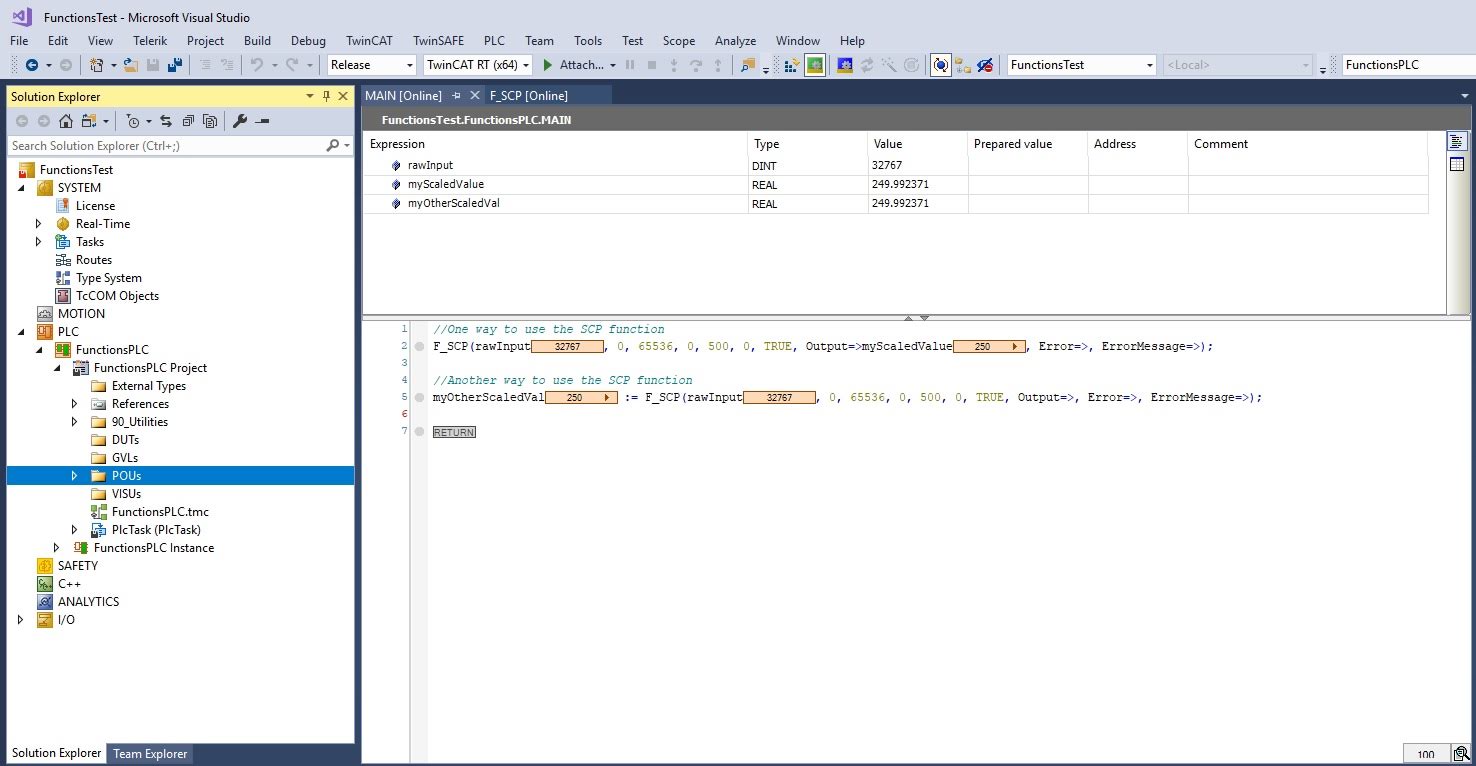Collapse the SYSTEM tree node

click(21, 188)
